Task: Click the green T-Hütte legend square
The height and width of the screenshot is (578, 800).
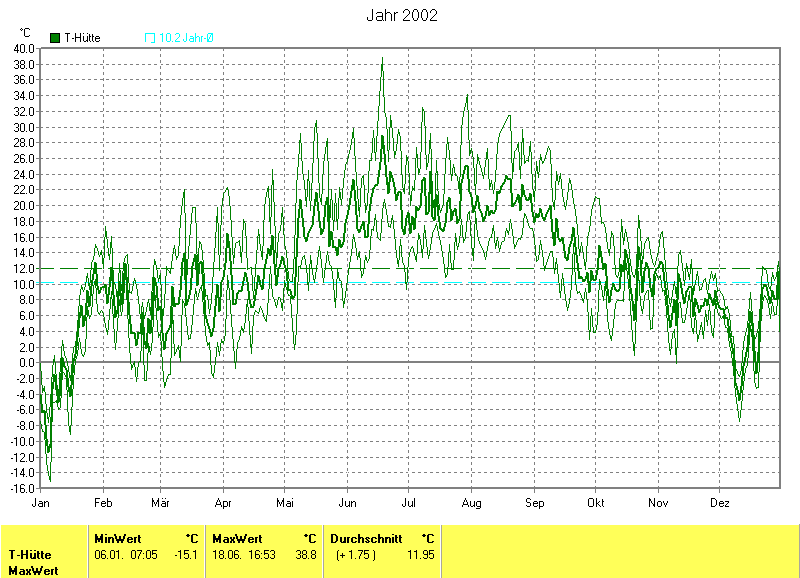Action: click(x=55, y=38)
